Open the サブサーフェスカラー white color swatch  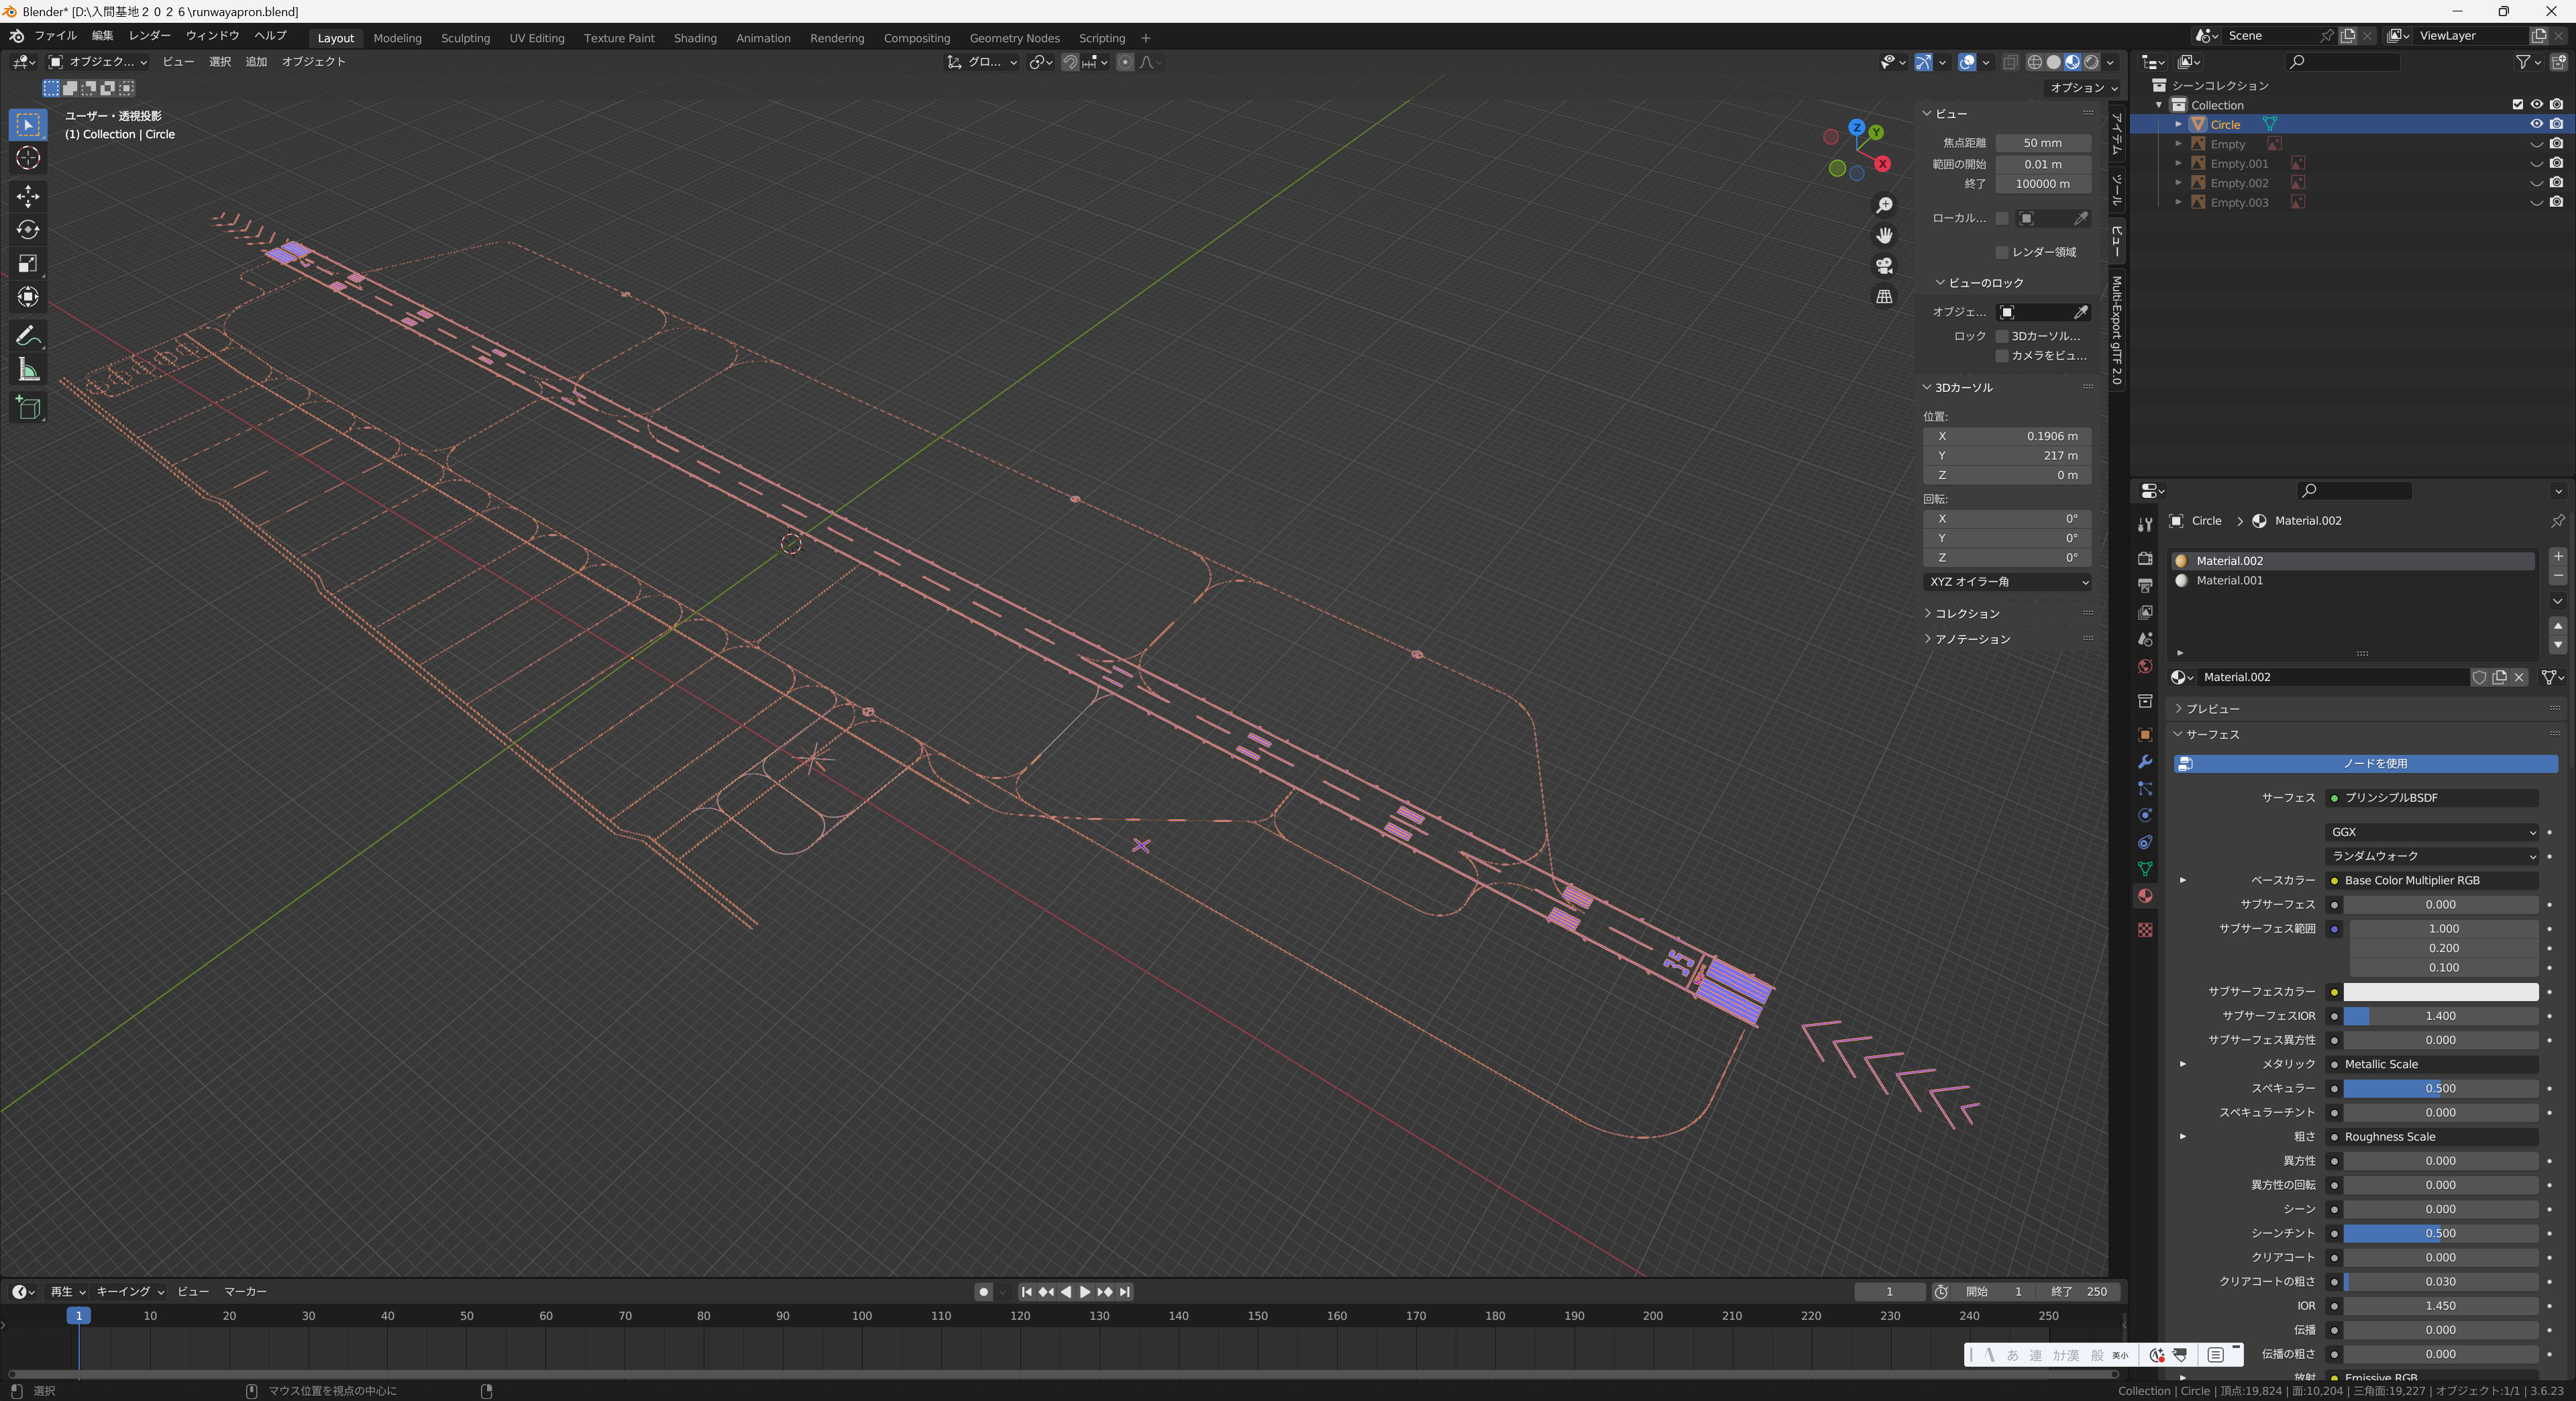click(2441, 992)
